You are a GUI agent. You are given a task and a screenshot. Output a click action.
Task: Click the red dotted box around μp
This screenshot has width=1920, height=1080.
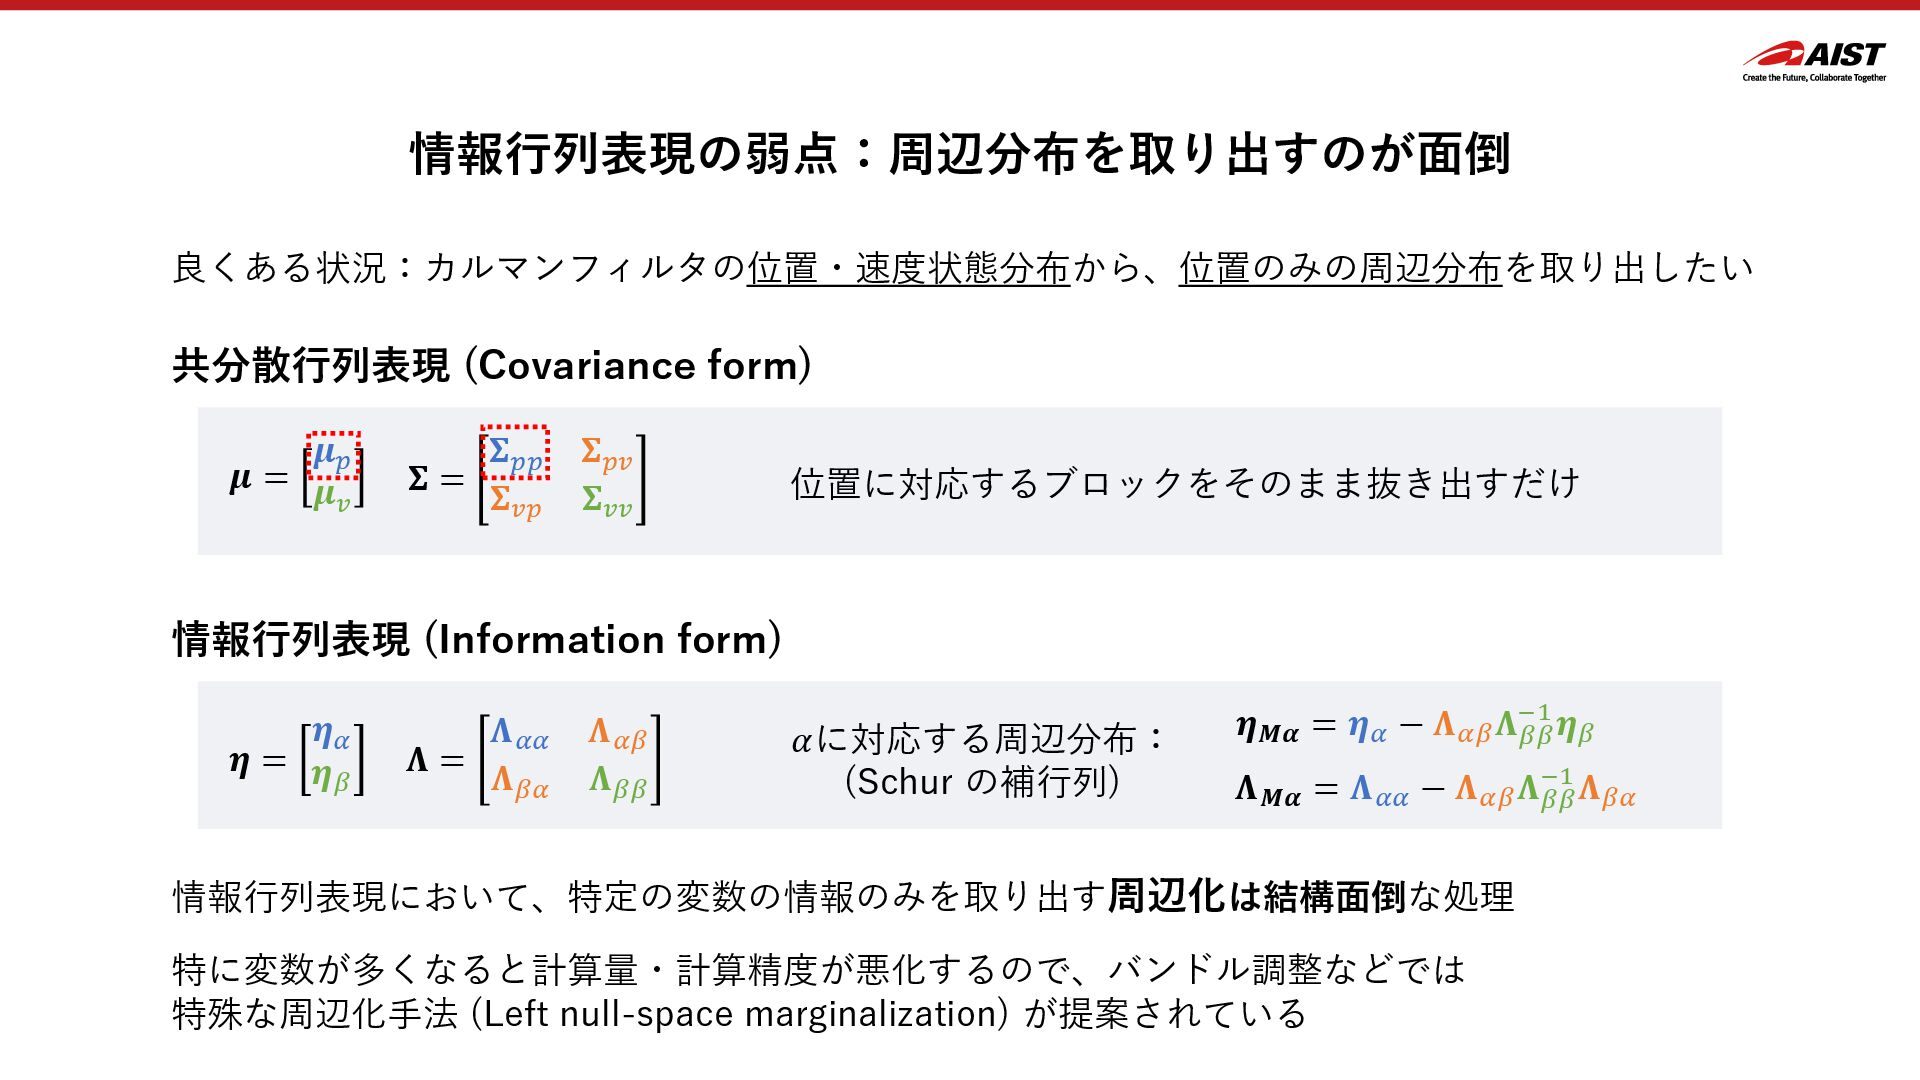point(333,456)
